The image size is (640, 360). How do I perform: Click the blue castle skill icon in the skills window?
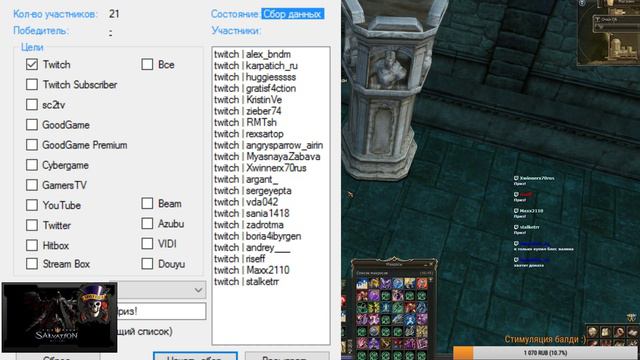[x=362, y=283]
